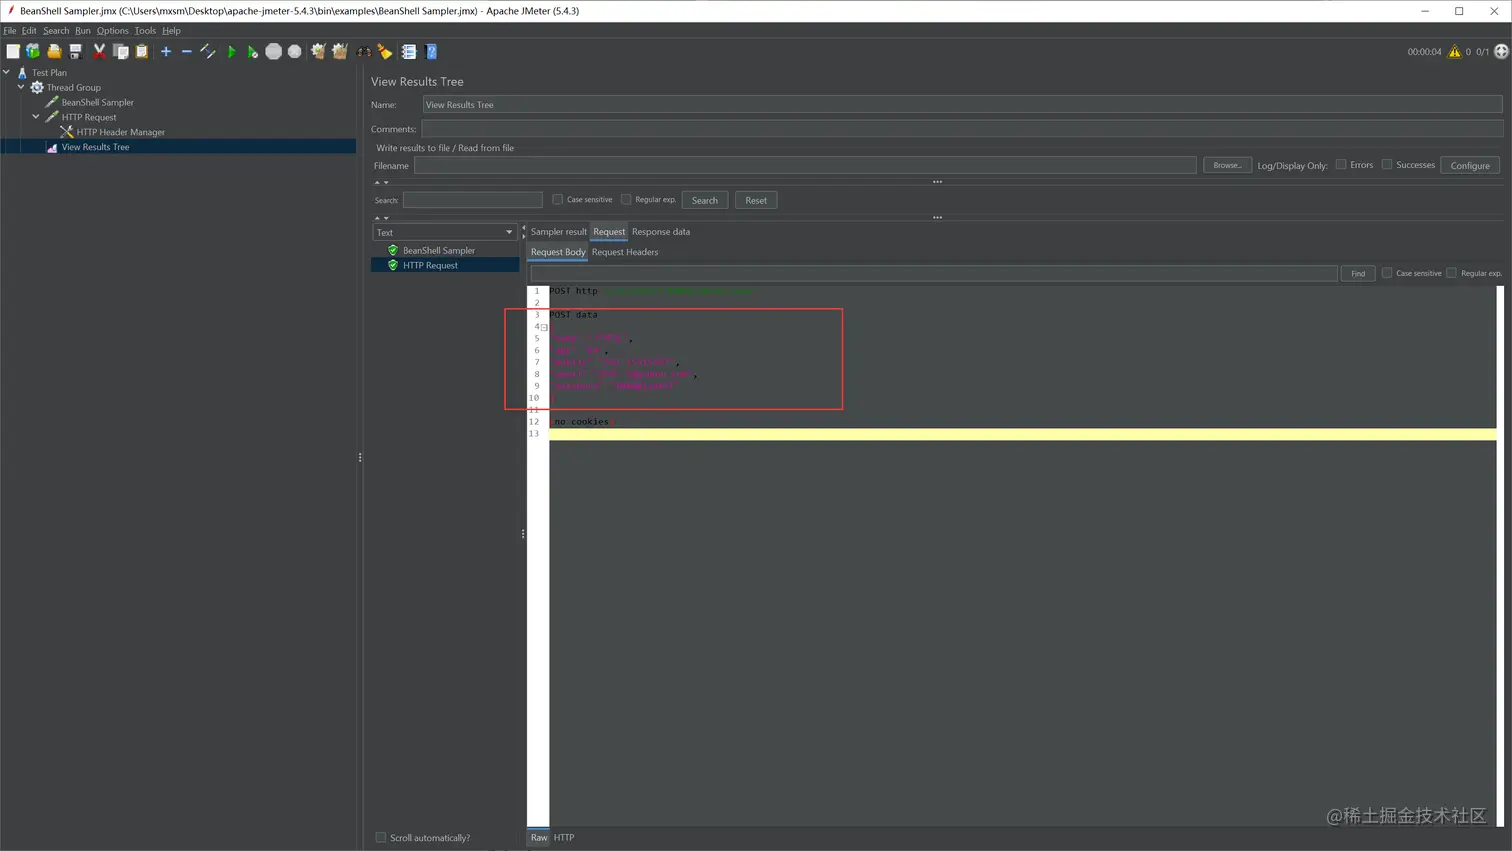
Task: Cut the selected element with the scissors icon
Action: 99,51
